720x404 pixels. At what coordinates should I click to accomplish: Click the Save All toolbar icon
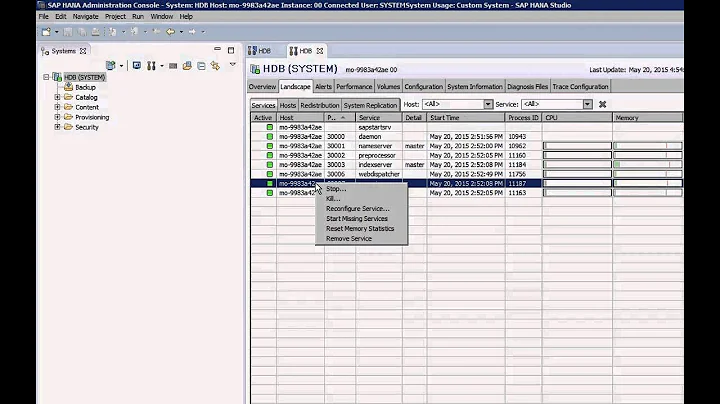[82, 32]
